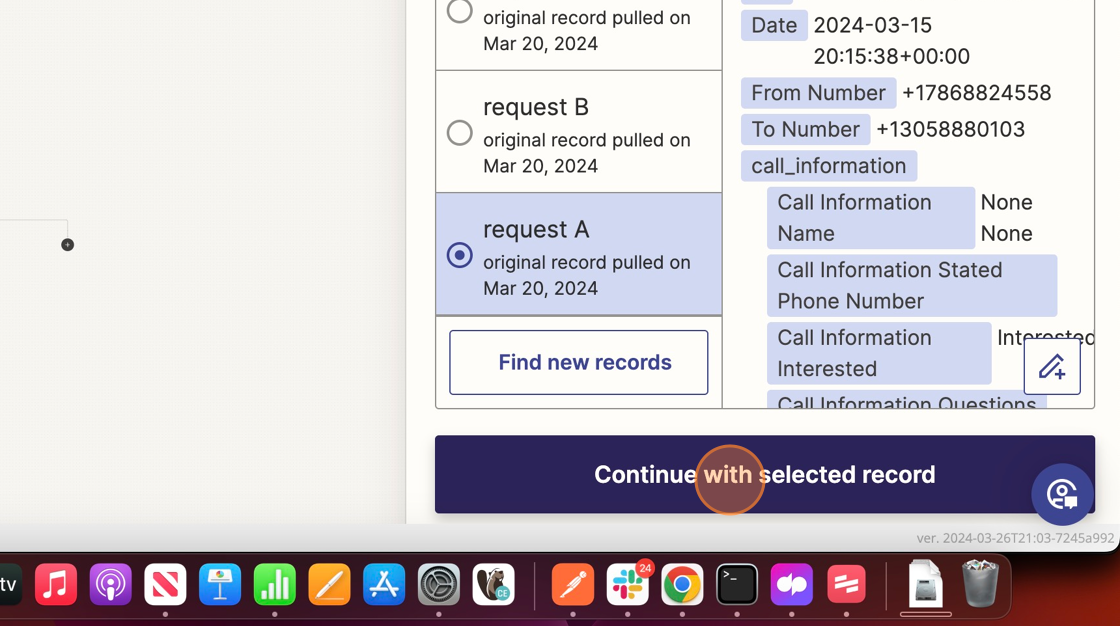
Task: Select the request A radio button
Action: [x=460, y=255]
